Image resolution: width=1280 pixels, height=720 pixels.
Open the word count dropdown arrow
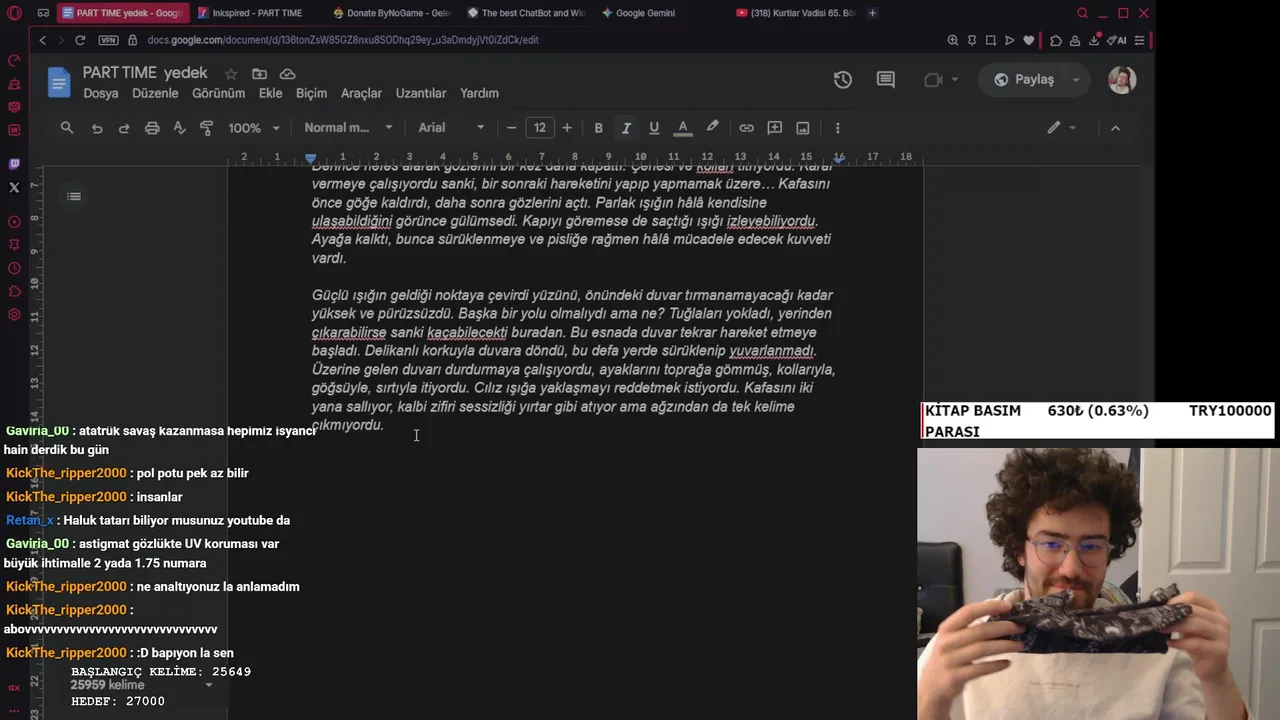209,685
